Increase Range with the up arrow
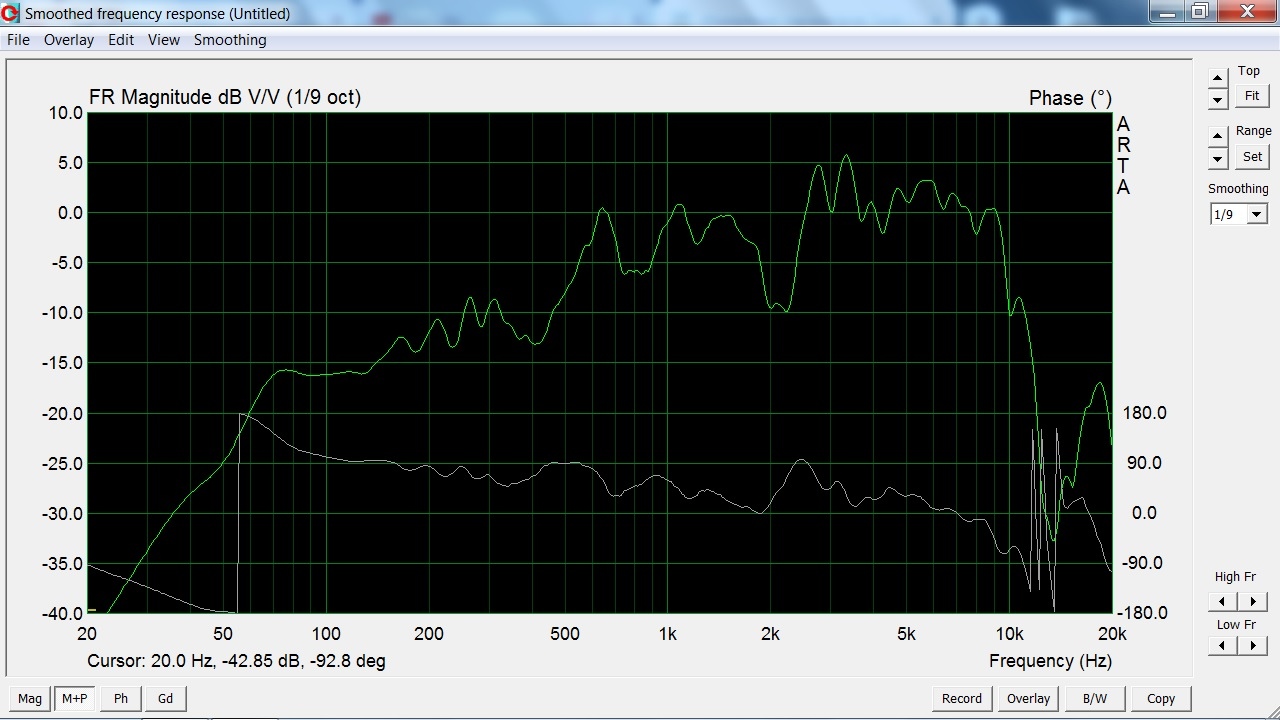Screen dimensions: 1280x720 (1217, 136)
